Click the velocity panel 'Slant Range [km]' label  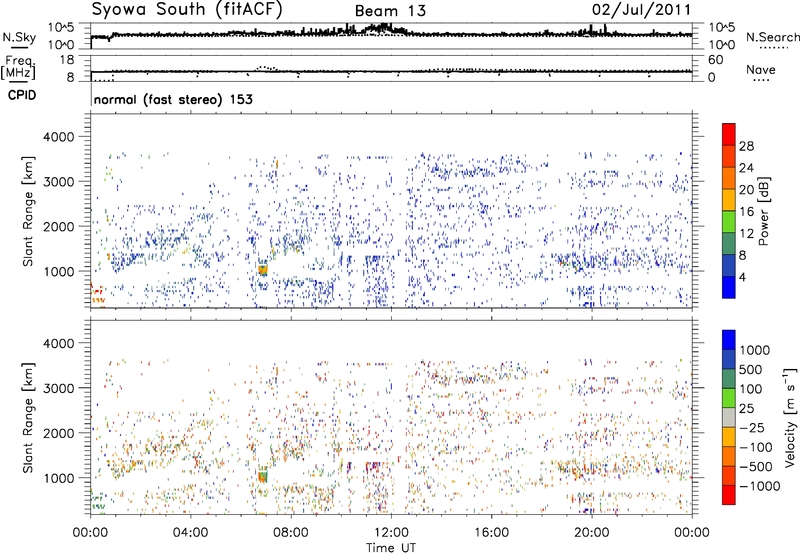[x=28, y=417]
